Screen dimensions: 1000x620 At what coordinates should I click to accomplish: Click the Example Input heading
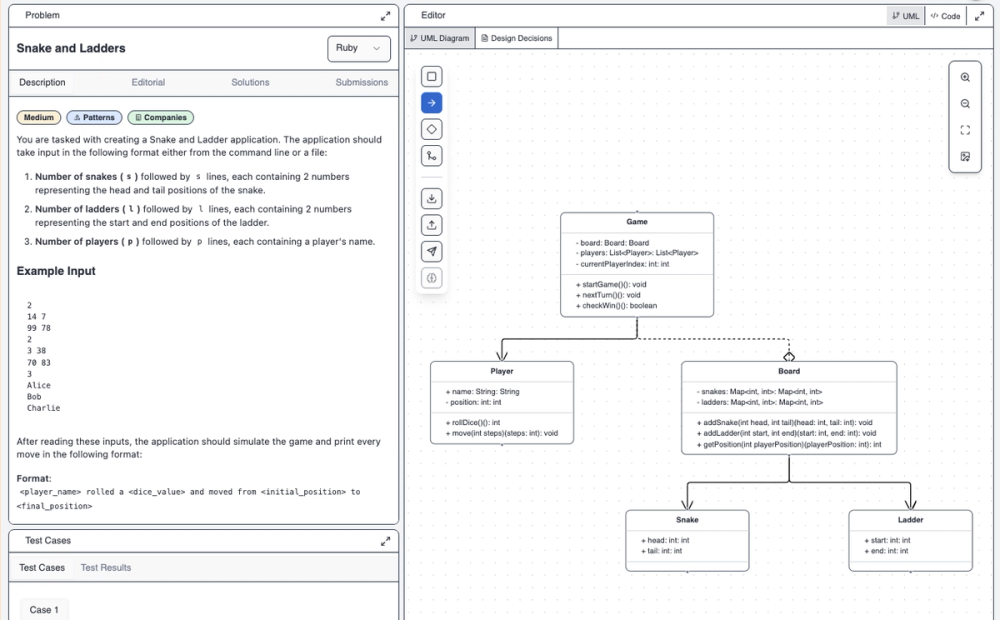pyautogui.click(x=55, y=271)
